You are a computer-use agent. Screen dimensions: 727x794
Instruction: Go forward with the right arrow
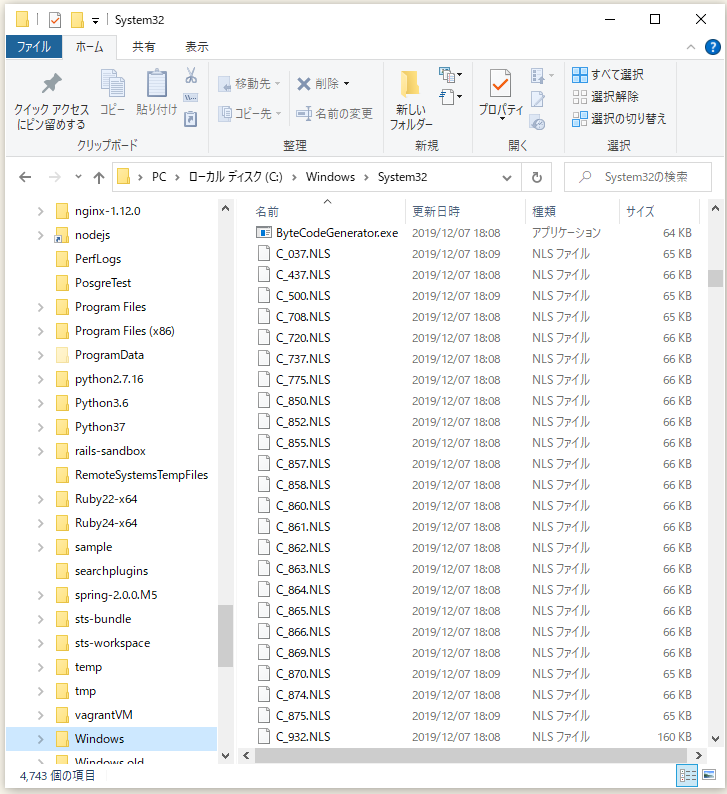[55, 177]
